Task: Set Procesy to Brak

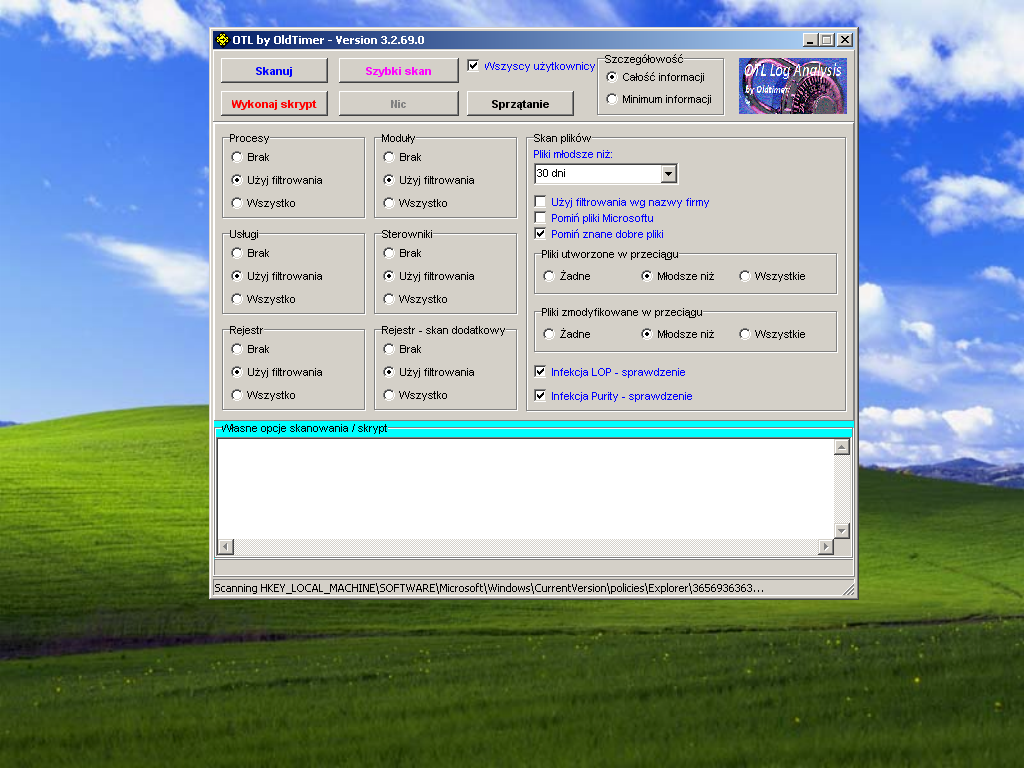Action: [237, 157]
